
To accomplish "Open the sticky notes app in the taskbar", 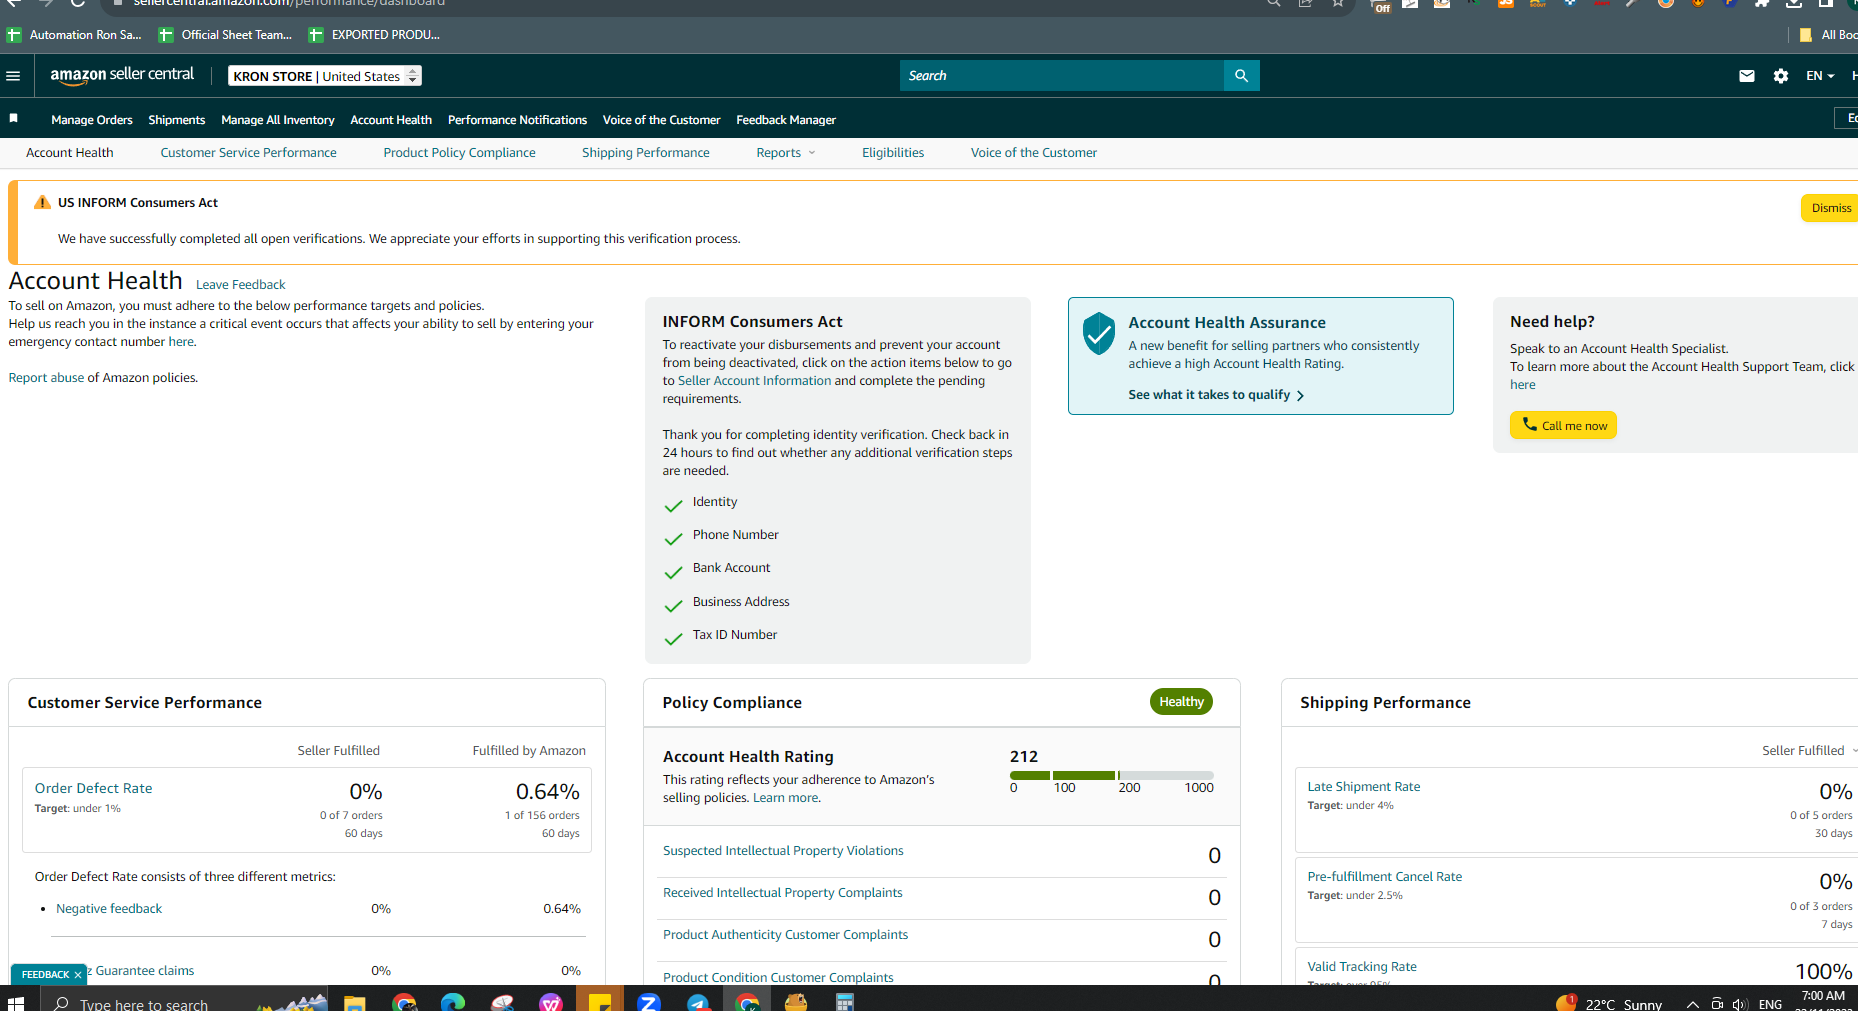I will [600, 1002].
